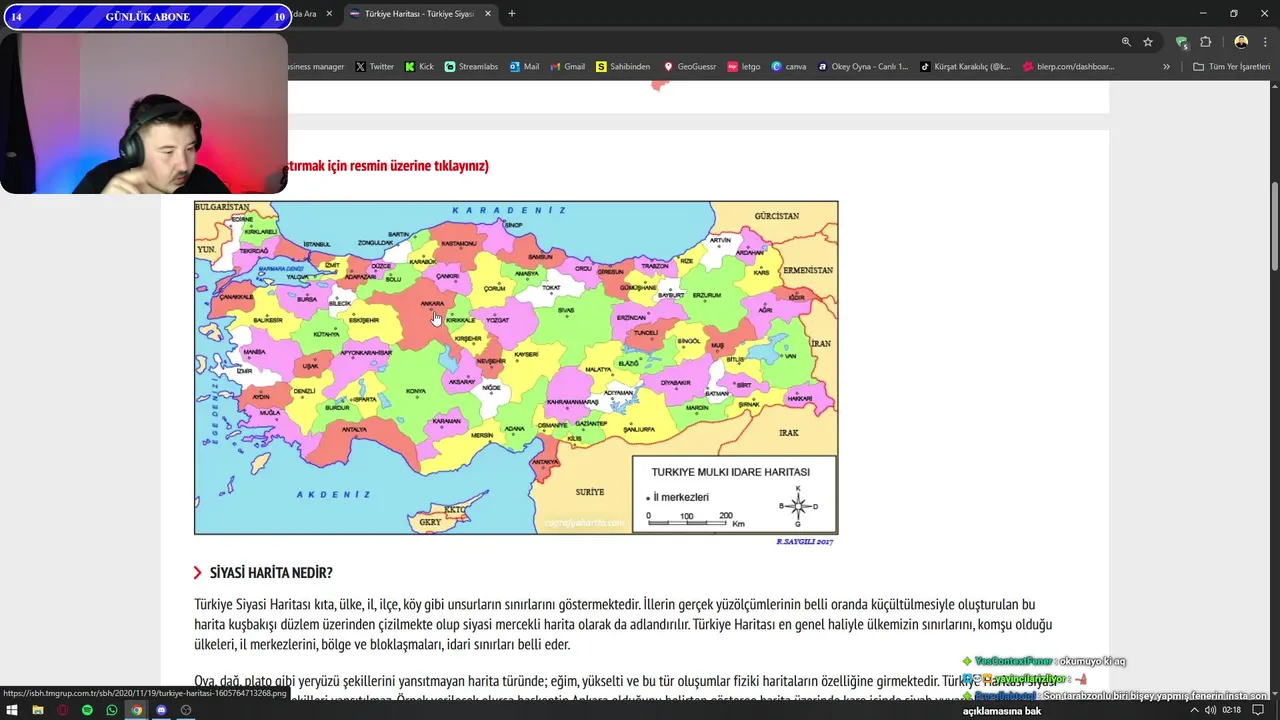Open the letgo bookmark

pos(744,67)
